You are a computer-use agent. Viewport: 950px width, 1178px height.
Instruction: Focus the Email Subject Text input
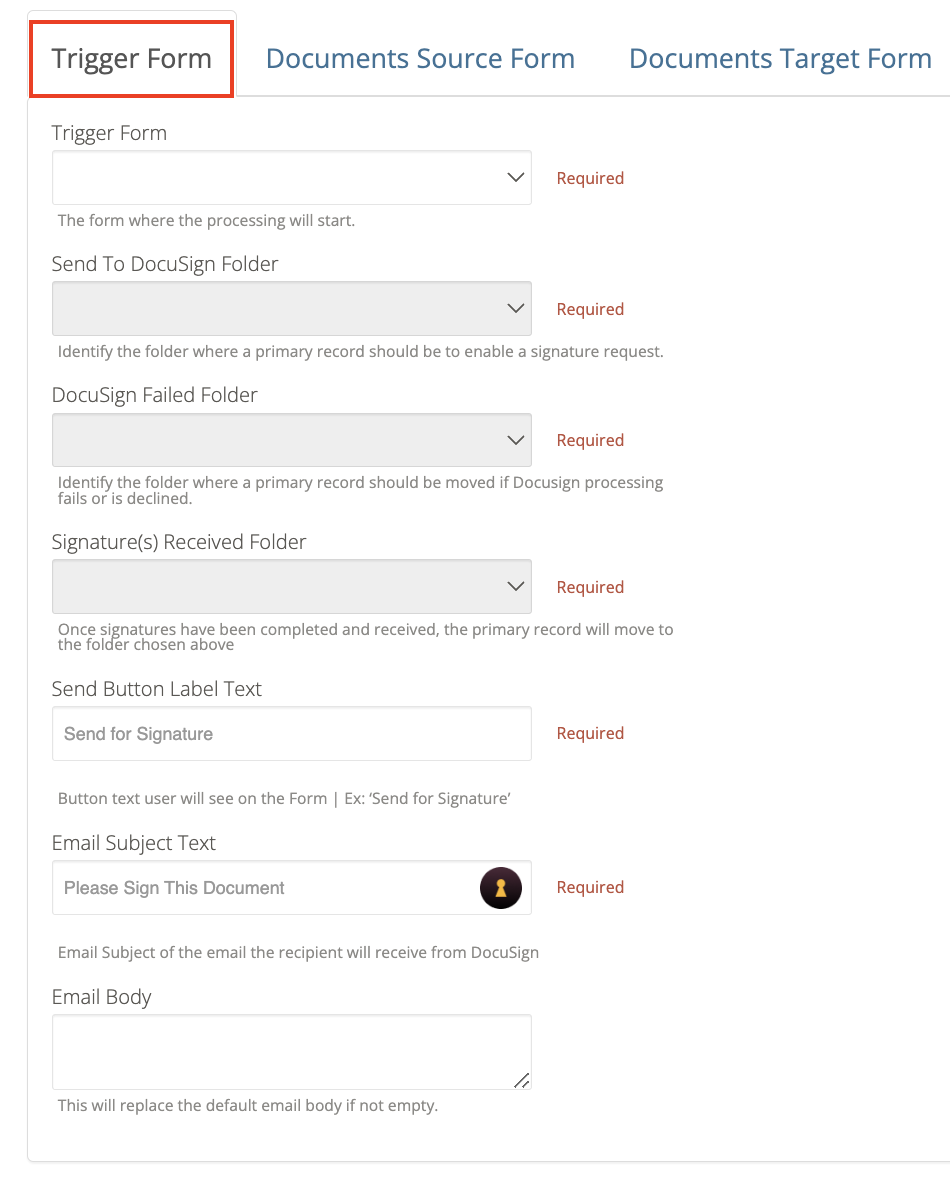250,888
